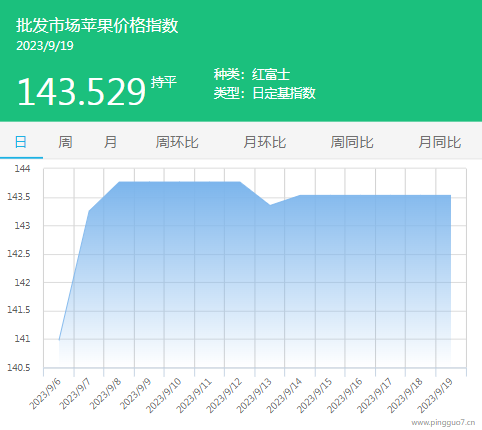
Task: Open the 月 monthly tab
Action: click(x=110, y=142)
